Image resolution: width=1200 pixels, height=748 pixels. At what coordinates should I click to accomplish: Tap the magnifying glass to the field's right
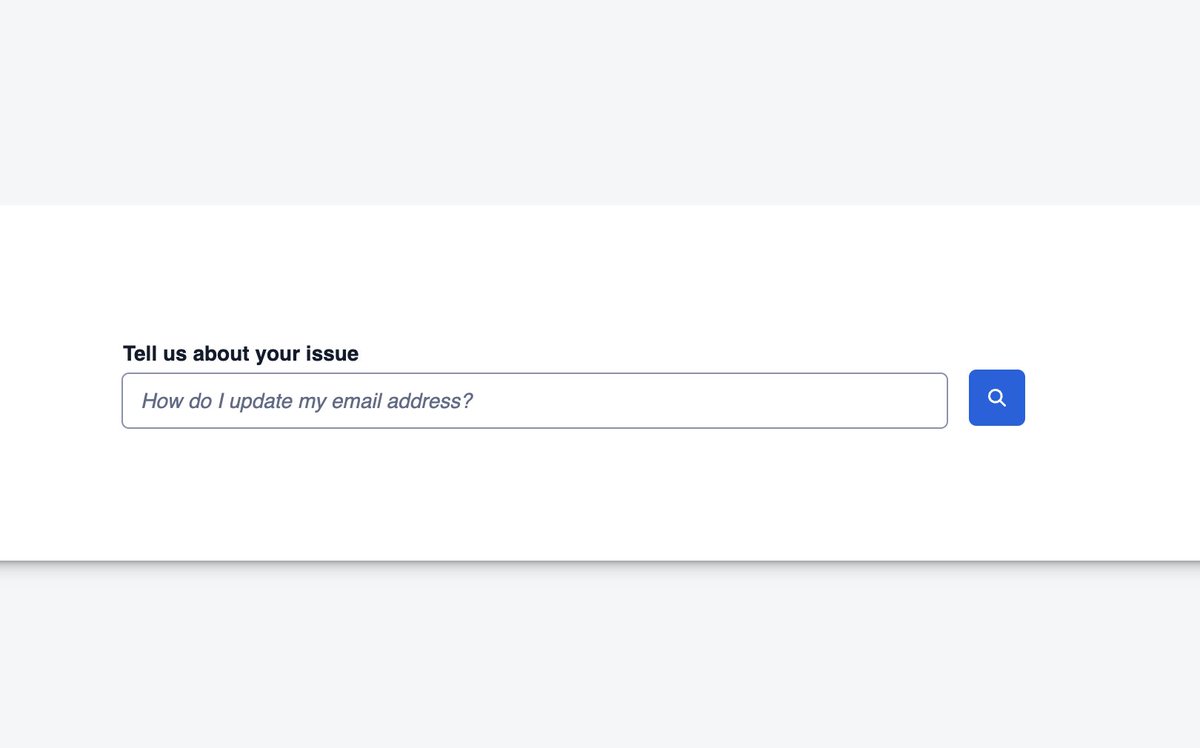point(996,398)
